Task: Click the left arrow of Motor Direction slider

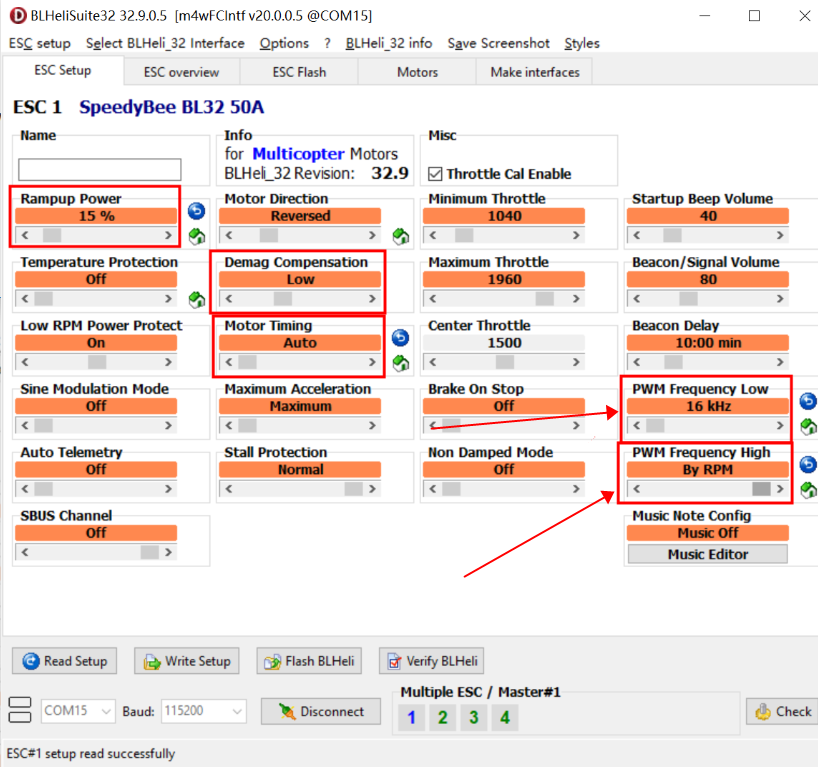Action: coord(228,235)
